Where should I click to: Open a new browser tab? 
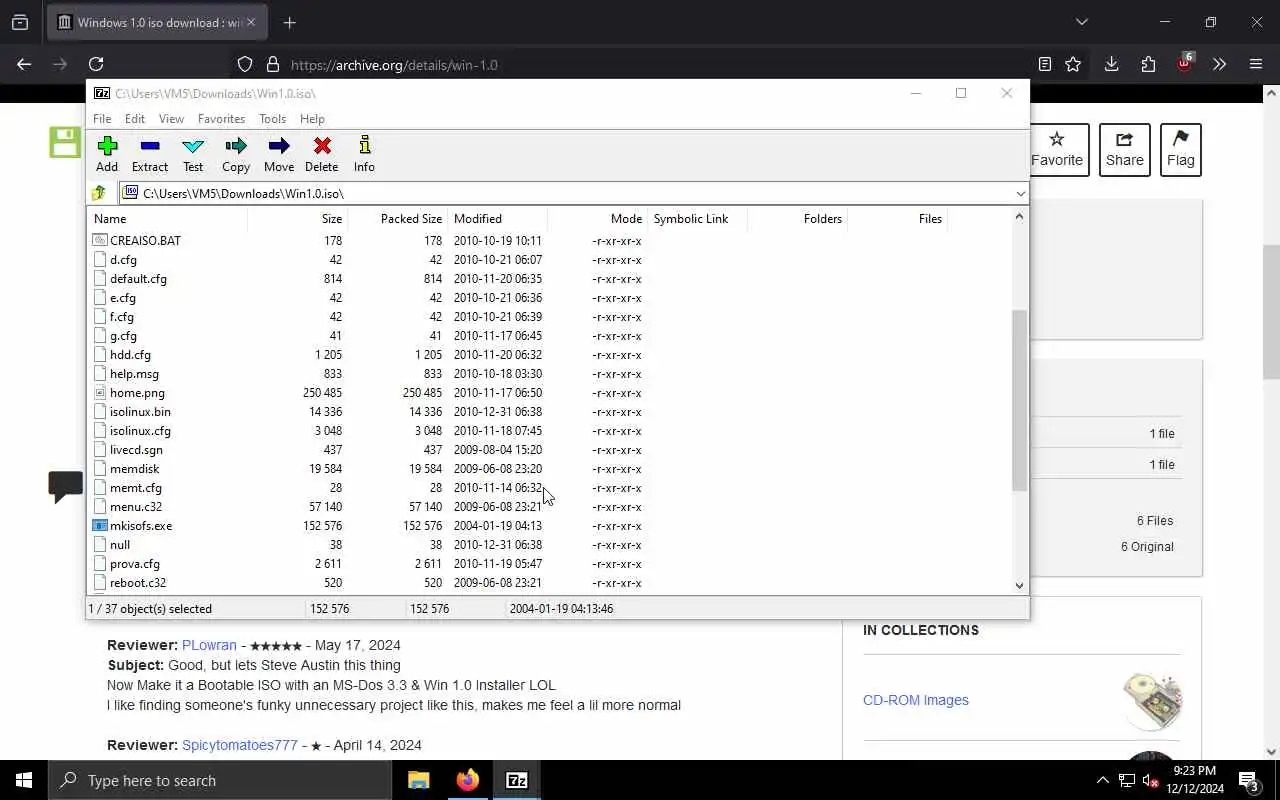point(289,22)
